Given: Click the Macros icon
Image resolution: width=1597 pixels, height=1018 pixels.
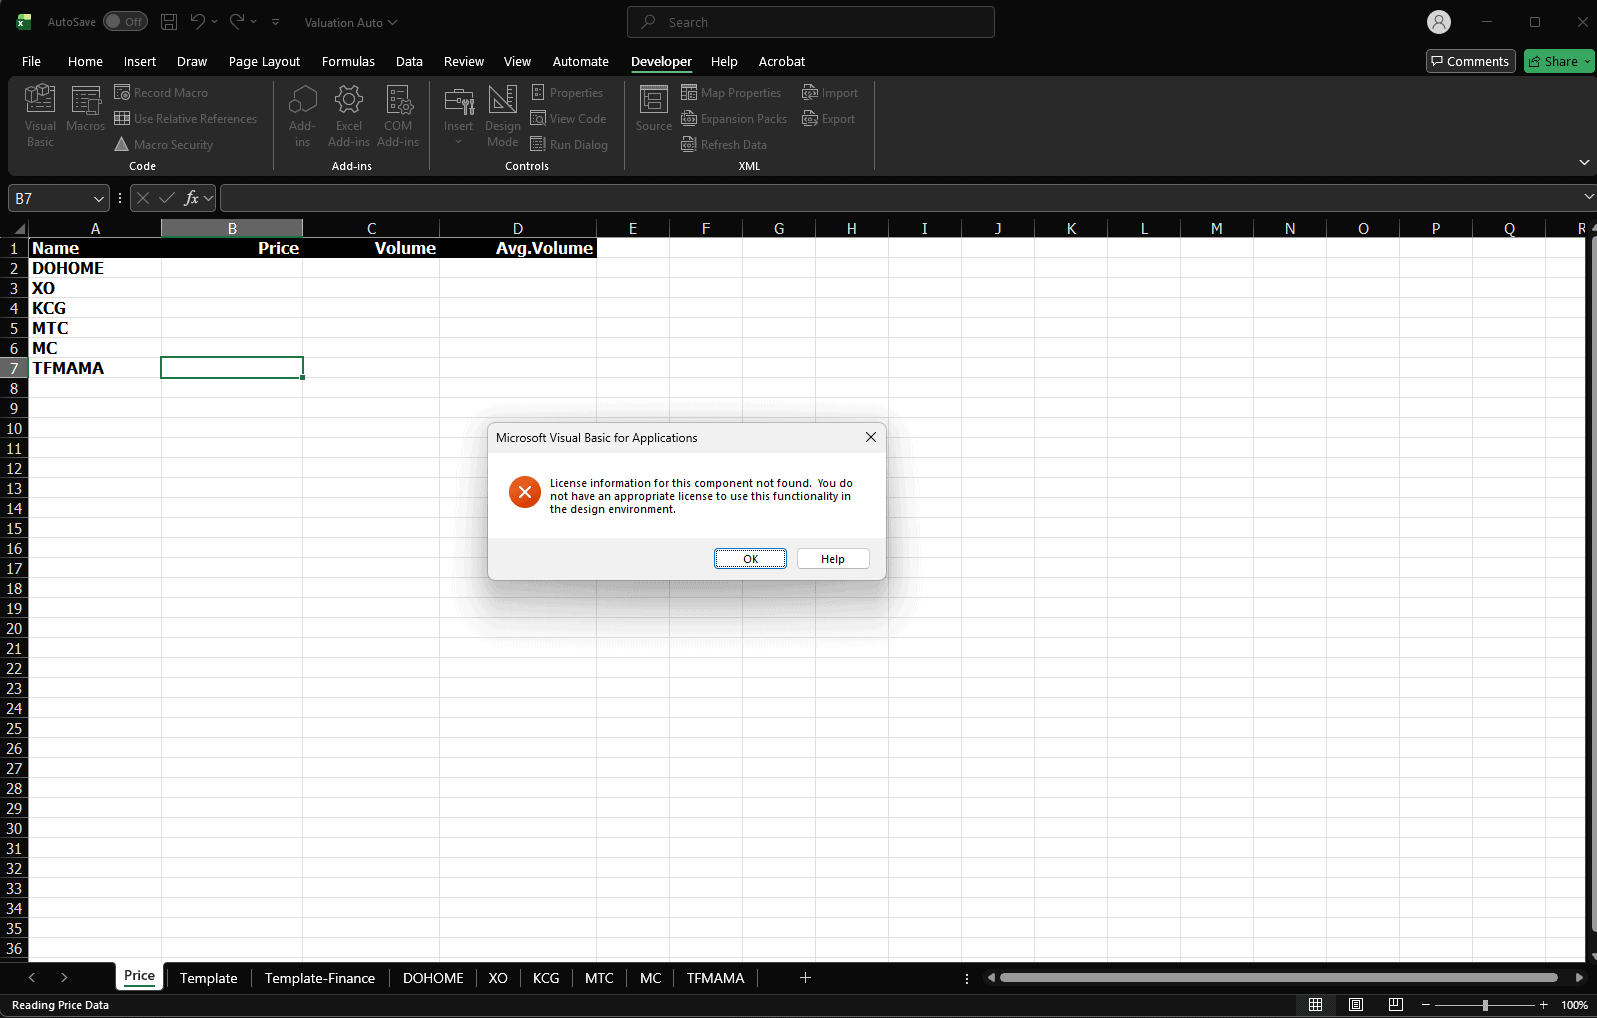Looking at the screenshot, I should 85,110.
